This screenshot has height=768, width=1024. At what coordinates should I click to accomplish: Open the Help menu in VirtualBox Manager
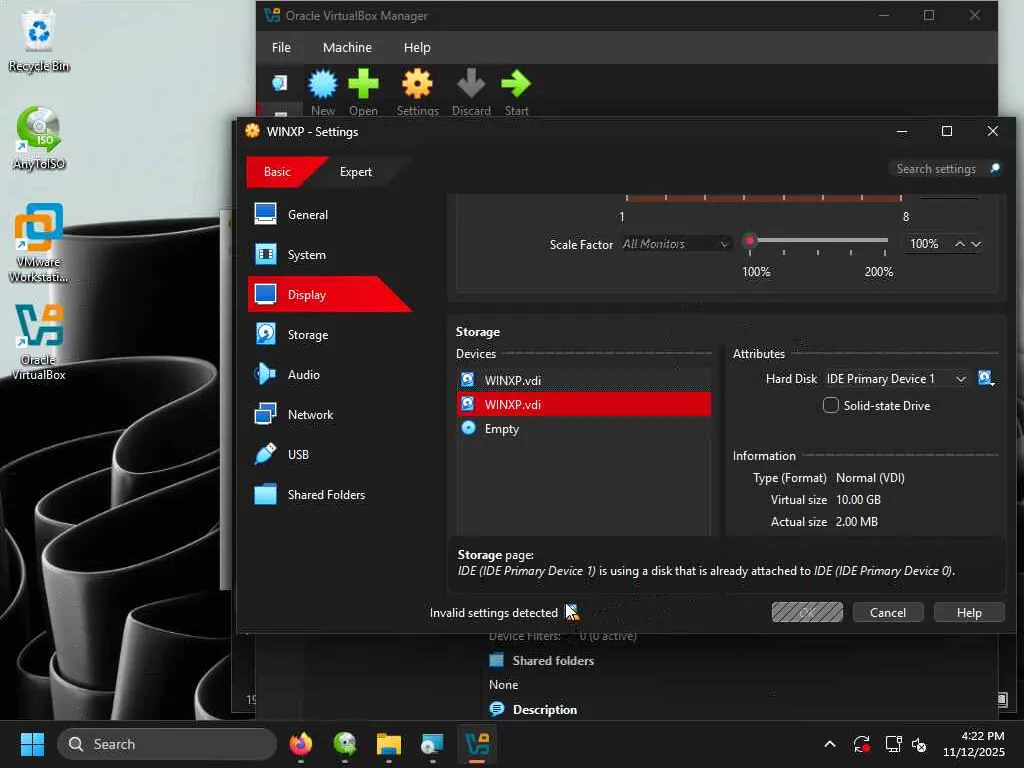(417, 47)
